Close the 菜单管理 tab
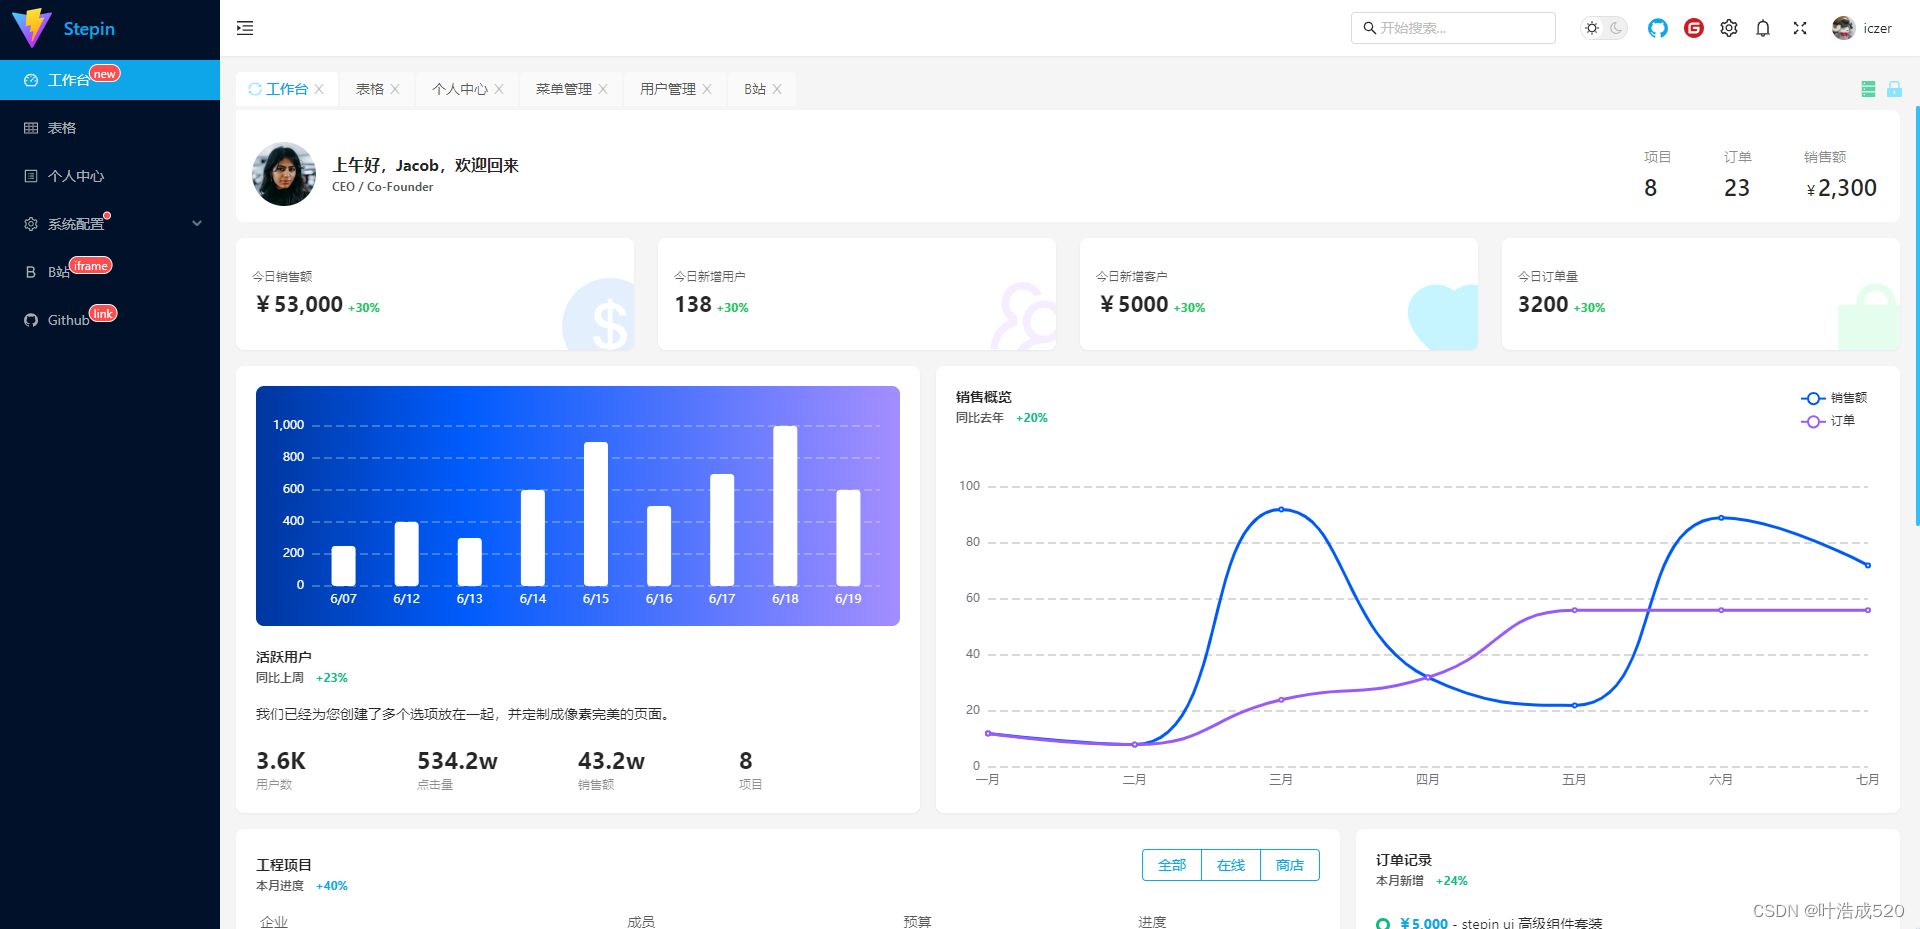The height and width of the screenshot is (929, 1920). pos(603,89)
